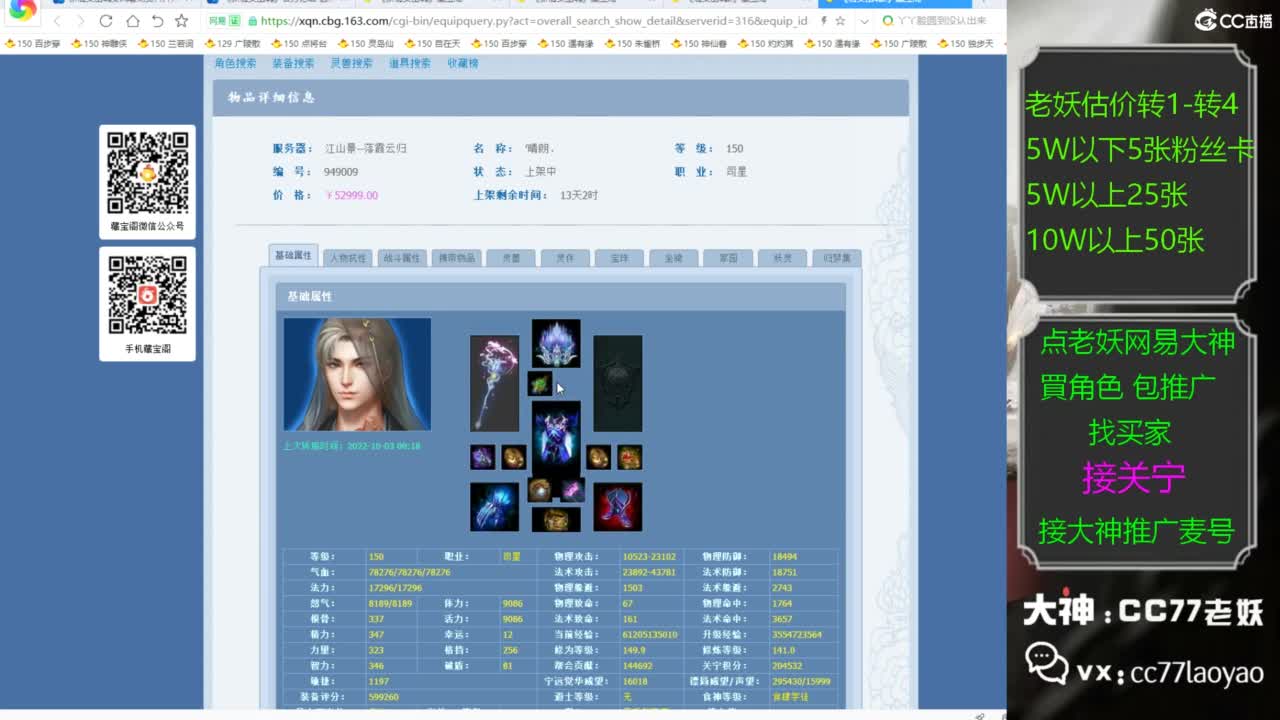Click the price value ￥52999.00

pyautogui.click(x=352, y=196)
